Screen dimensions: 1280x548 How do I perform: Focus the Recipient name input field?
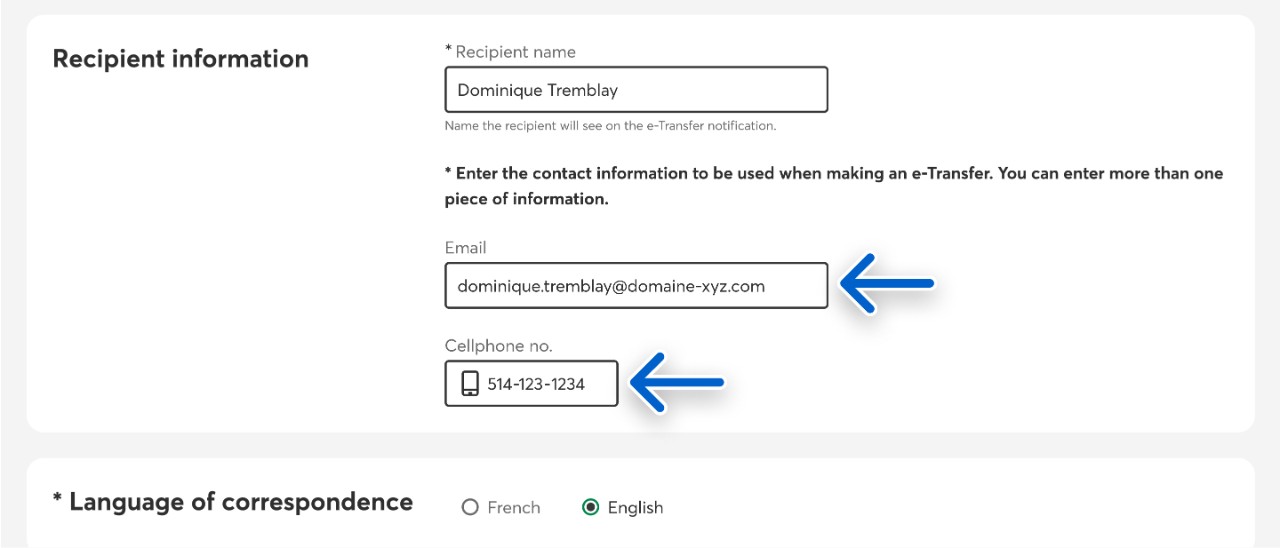pyautogui.click(x=636, y=90)
